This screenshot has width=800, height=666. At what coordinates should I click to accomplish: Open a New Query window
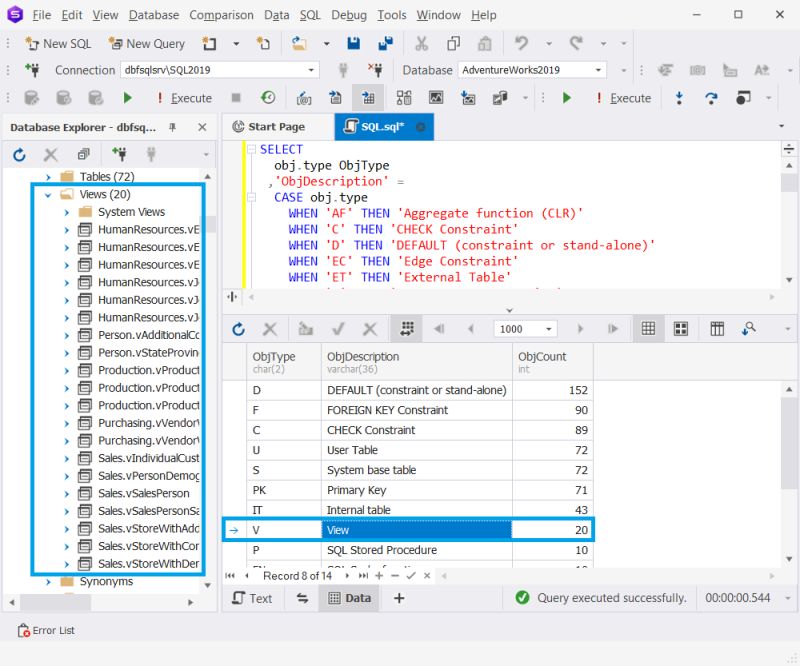click(147, 44)
